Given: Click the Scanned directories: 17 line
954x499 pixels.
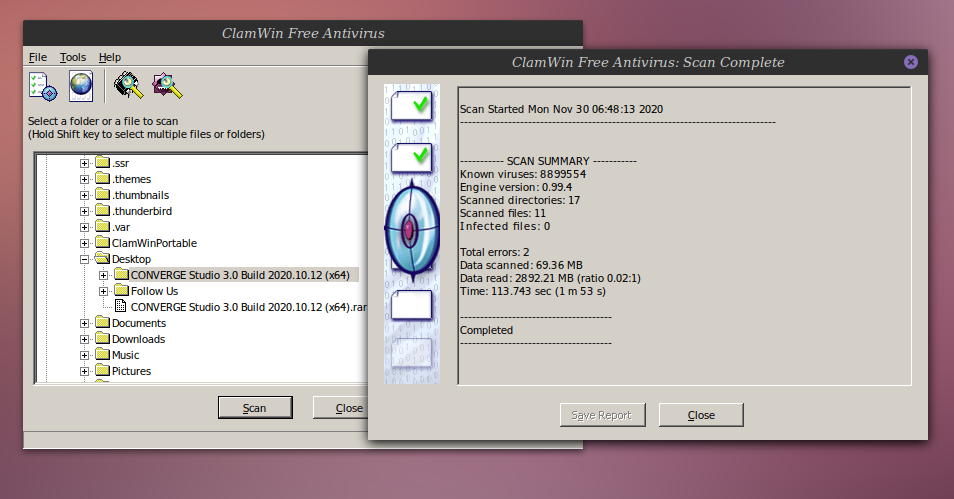Looking at the screenshot, I should click(520, 200).
